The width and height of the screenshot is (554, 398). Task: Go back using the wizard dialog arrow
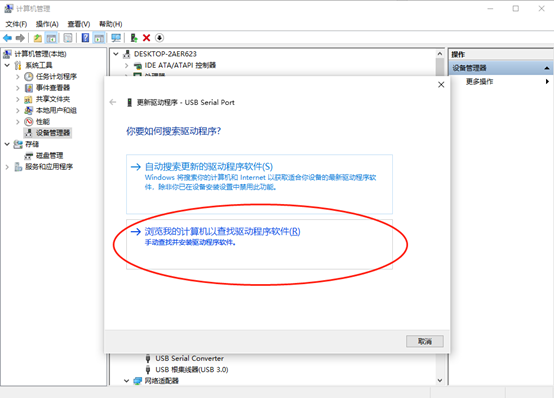click(x=113, y=102)
